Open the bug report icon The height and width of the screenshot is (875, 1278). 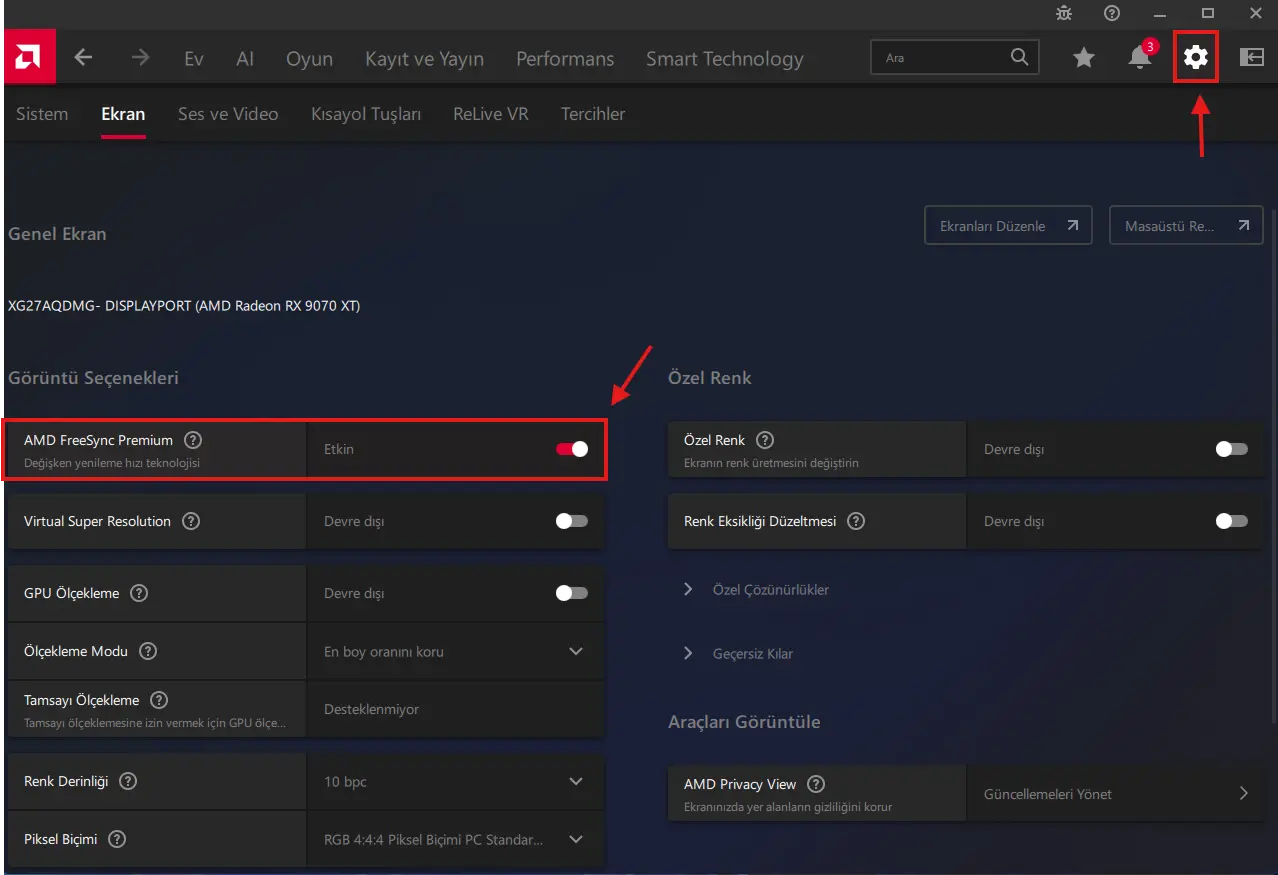[x=1064, y=13]
